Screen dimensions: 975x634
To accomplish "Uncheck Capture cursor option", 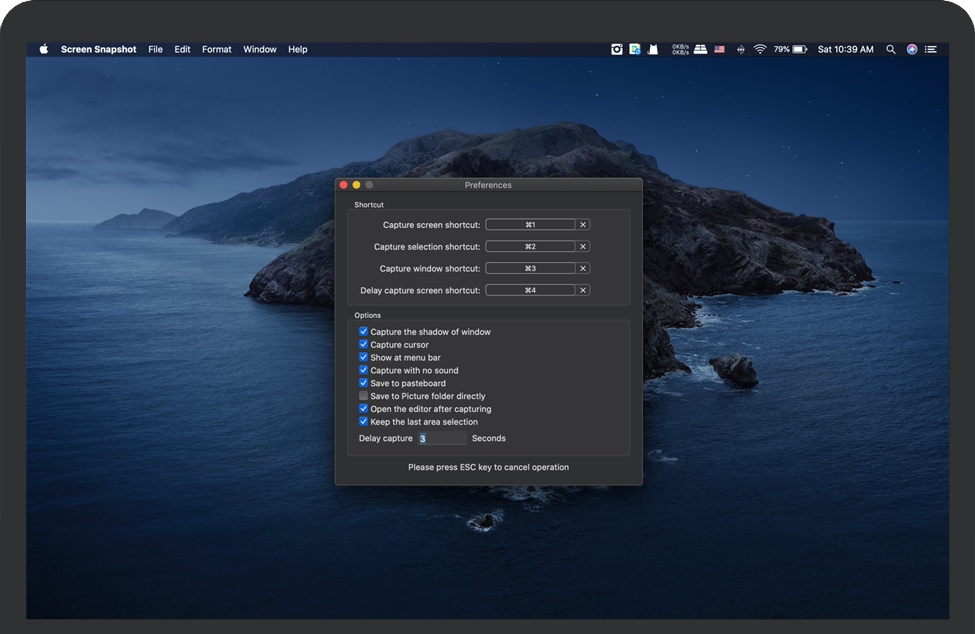I will [x=363, y=344].
